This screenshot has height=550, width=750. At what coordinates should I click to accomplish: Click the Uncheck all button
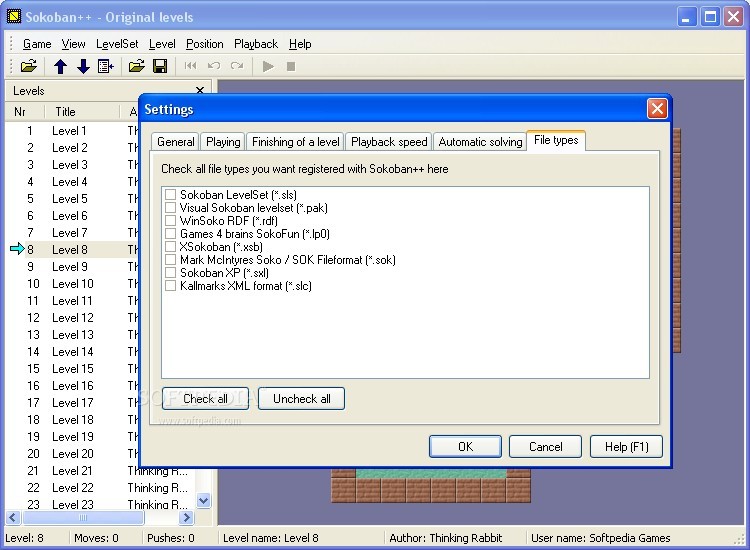pos(301,398)
